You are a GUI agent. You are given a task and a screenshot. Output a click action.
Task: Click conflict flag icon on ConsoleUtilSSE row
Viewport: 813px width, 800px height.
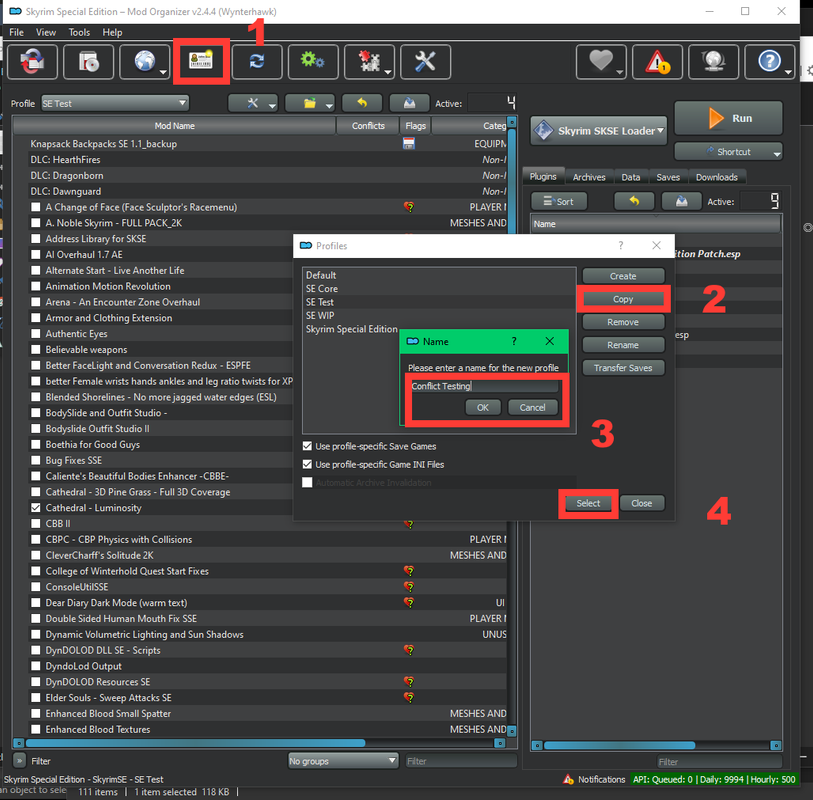coord(409,587)
